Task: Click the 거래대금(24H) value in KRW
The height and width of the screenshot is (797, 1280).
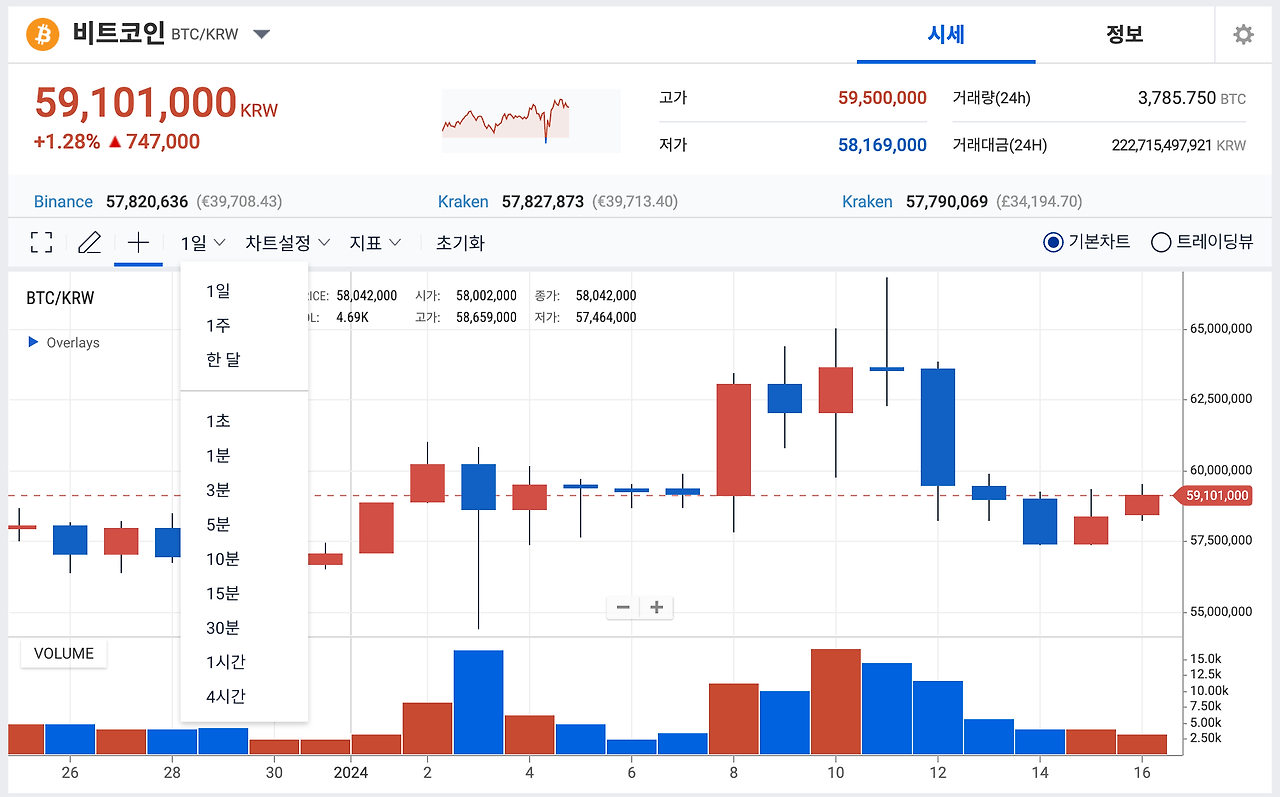Action: [1179, 145]
